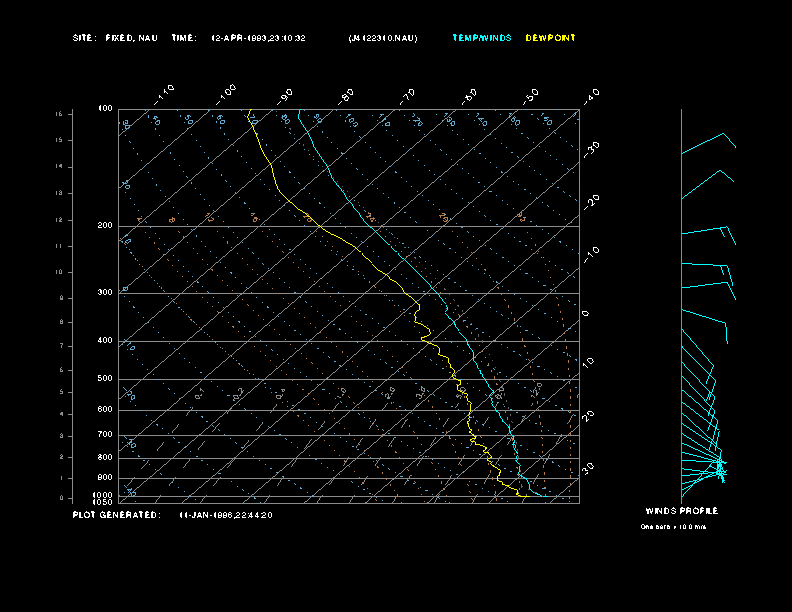Click the 200 pressure level label
The height and width of the screenshot is (612, 792).
(105, 226)
